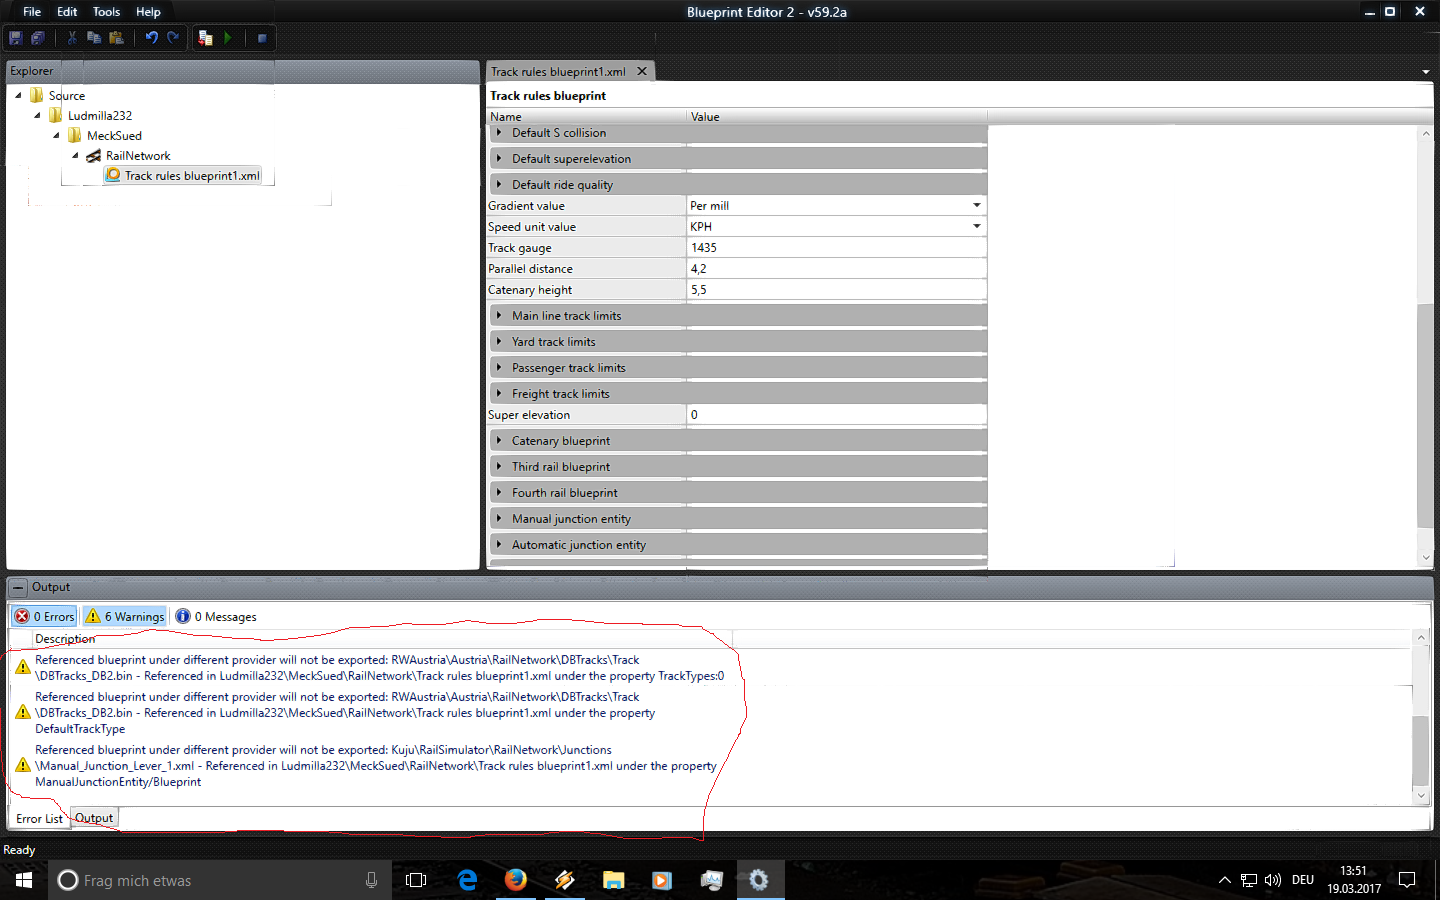
Task: Expand Catenary blueprint section
Action: coord(499,440)
